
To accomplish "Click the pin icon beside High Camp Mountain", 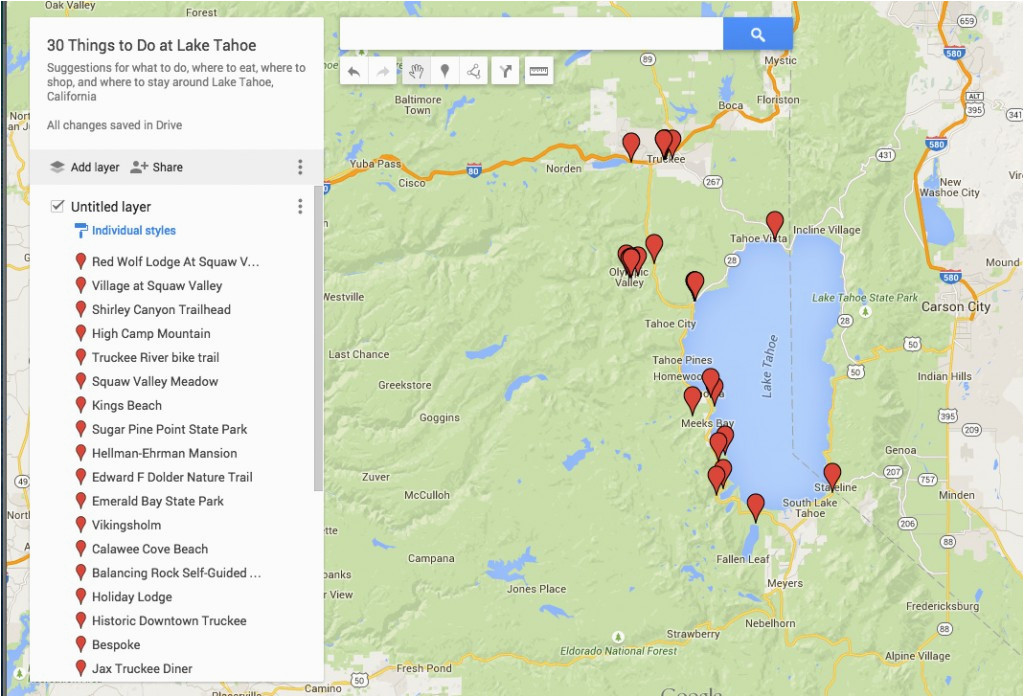I will 81,333.
